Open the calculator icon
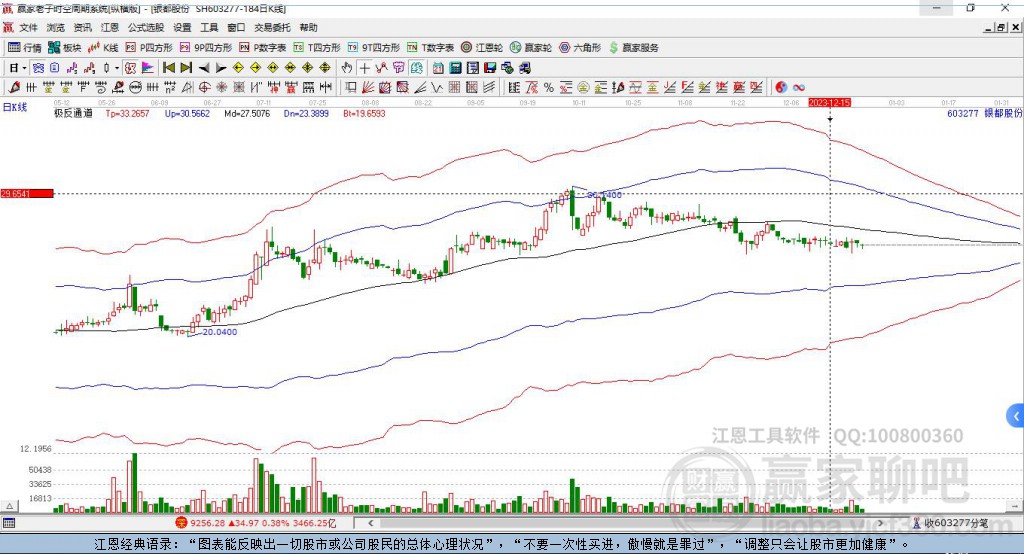This screenshot has height=554, width=1024. (x=455, y=68)
